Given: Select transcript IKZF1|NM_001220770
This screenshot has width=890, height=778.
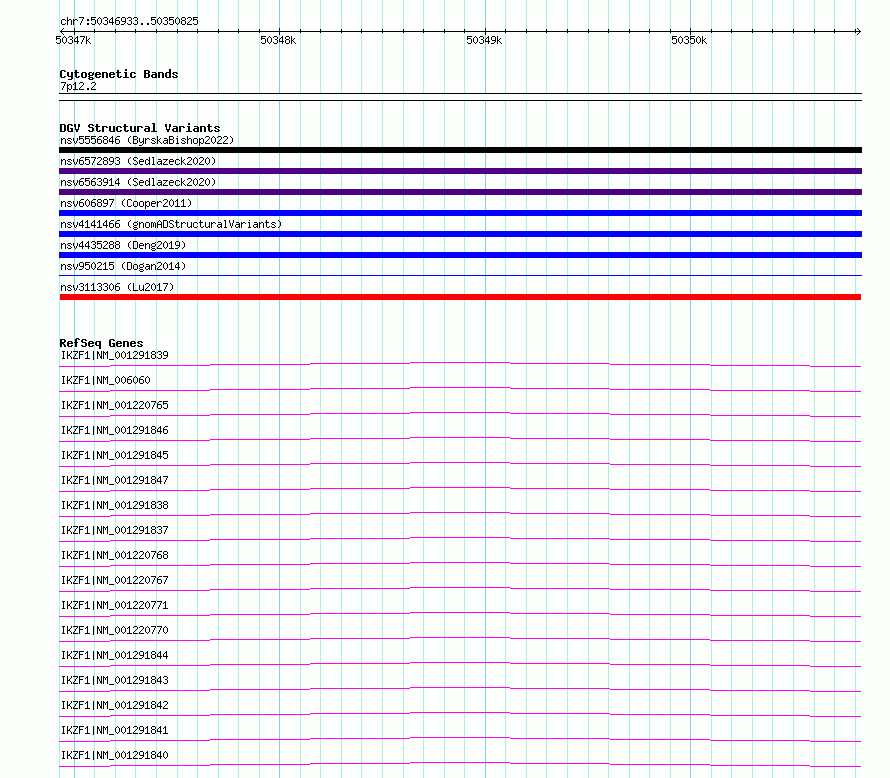Looking at the screenshot, I should coord(115,630).
